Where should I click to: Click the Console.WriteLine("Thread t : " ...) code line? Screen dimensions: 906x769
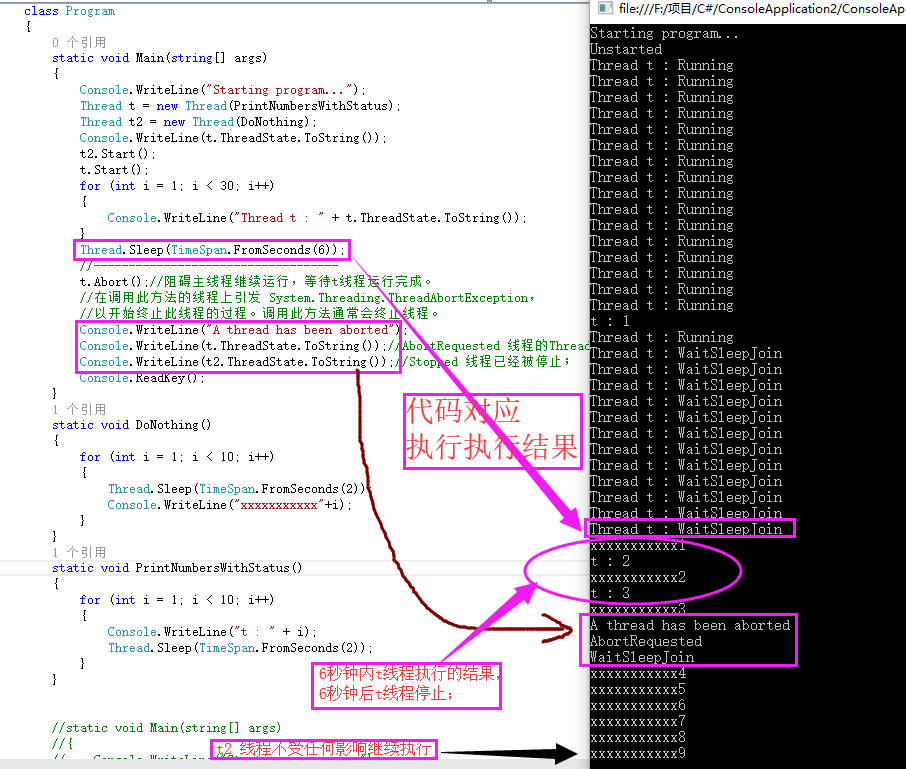317,218
